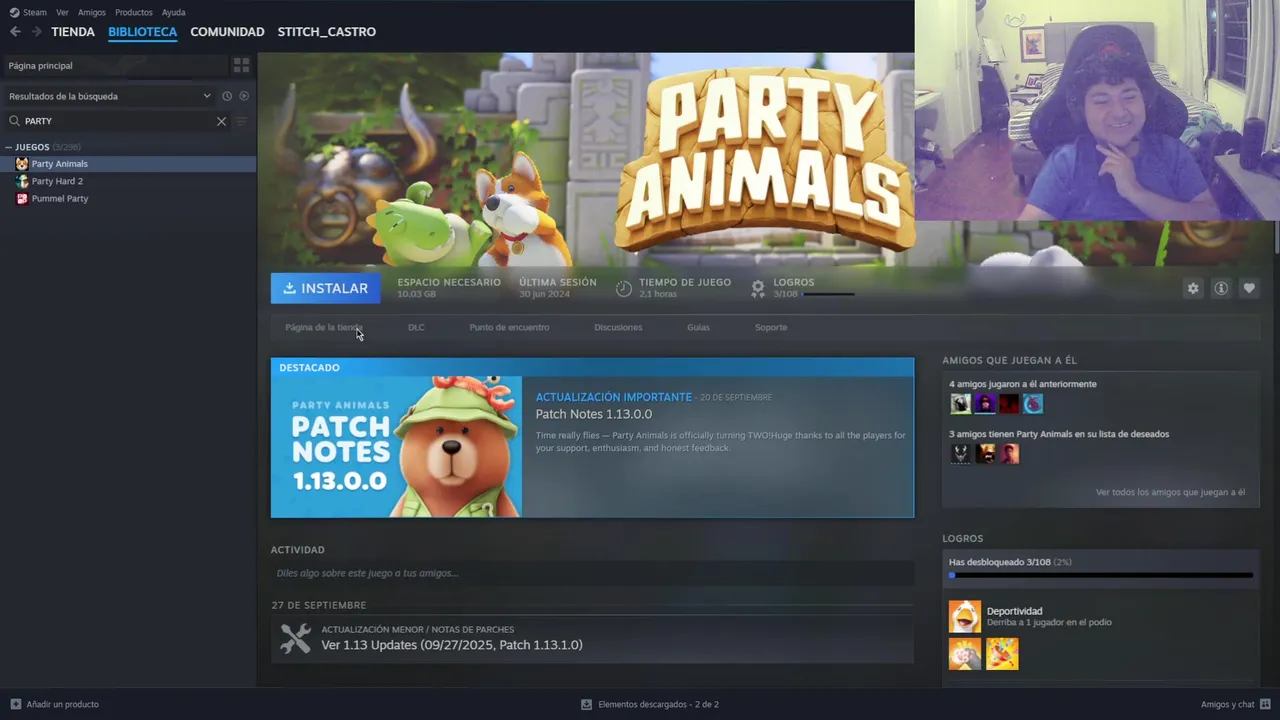Sort library by recent activity clock icon
Viewport: 1280px width, 720px height.
(227, 96)
